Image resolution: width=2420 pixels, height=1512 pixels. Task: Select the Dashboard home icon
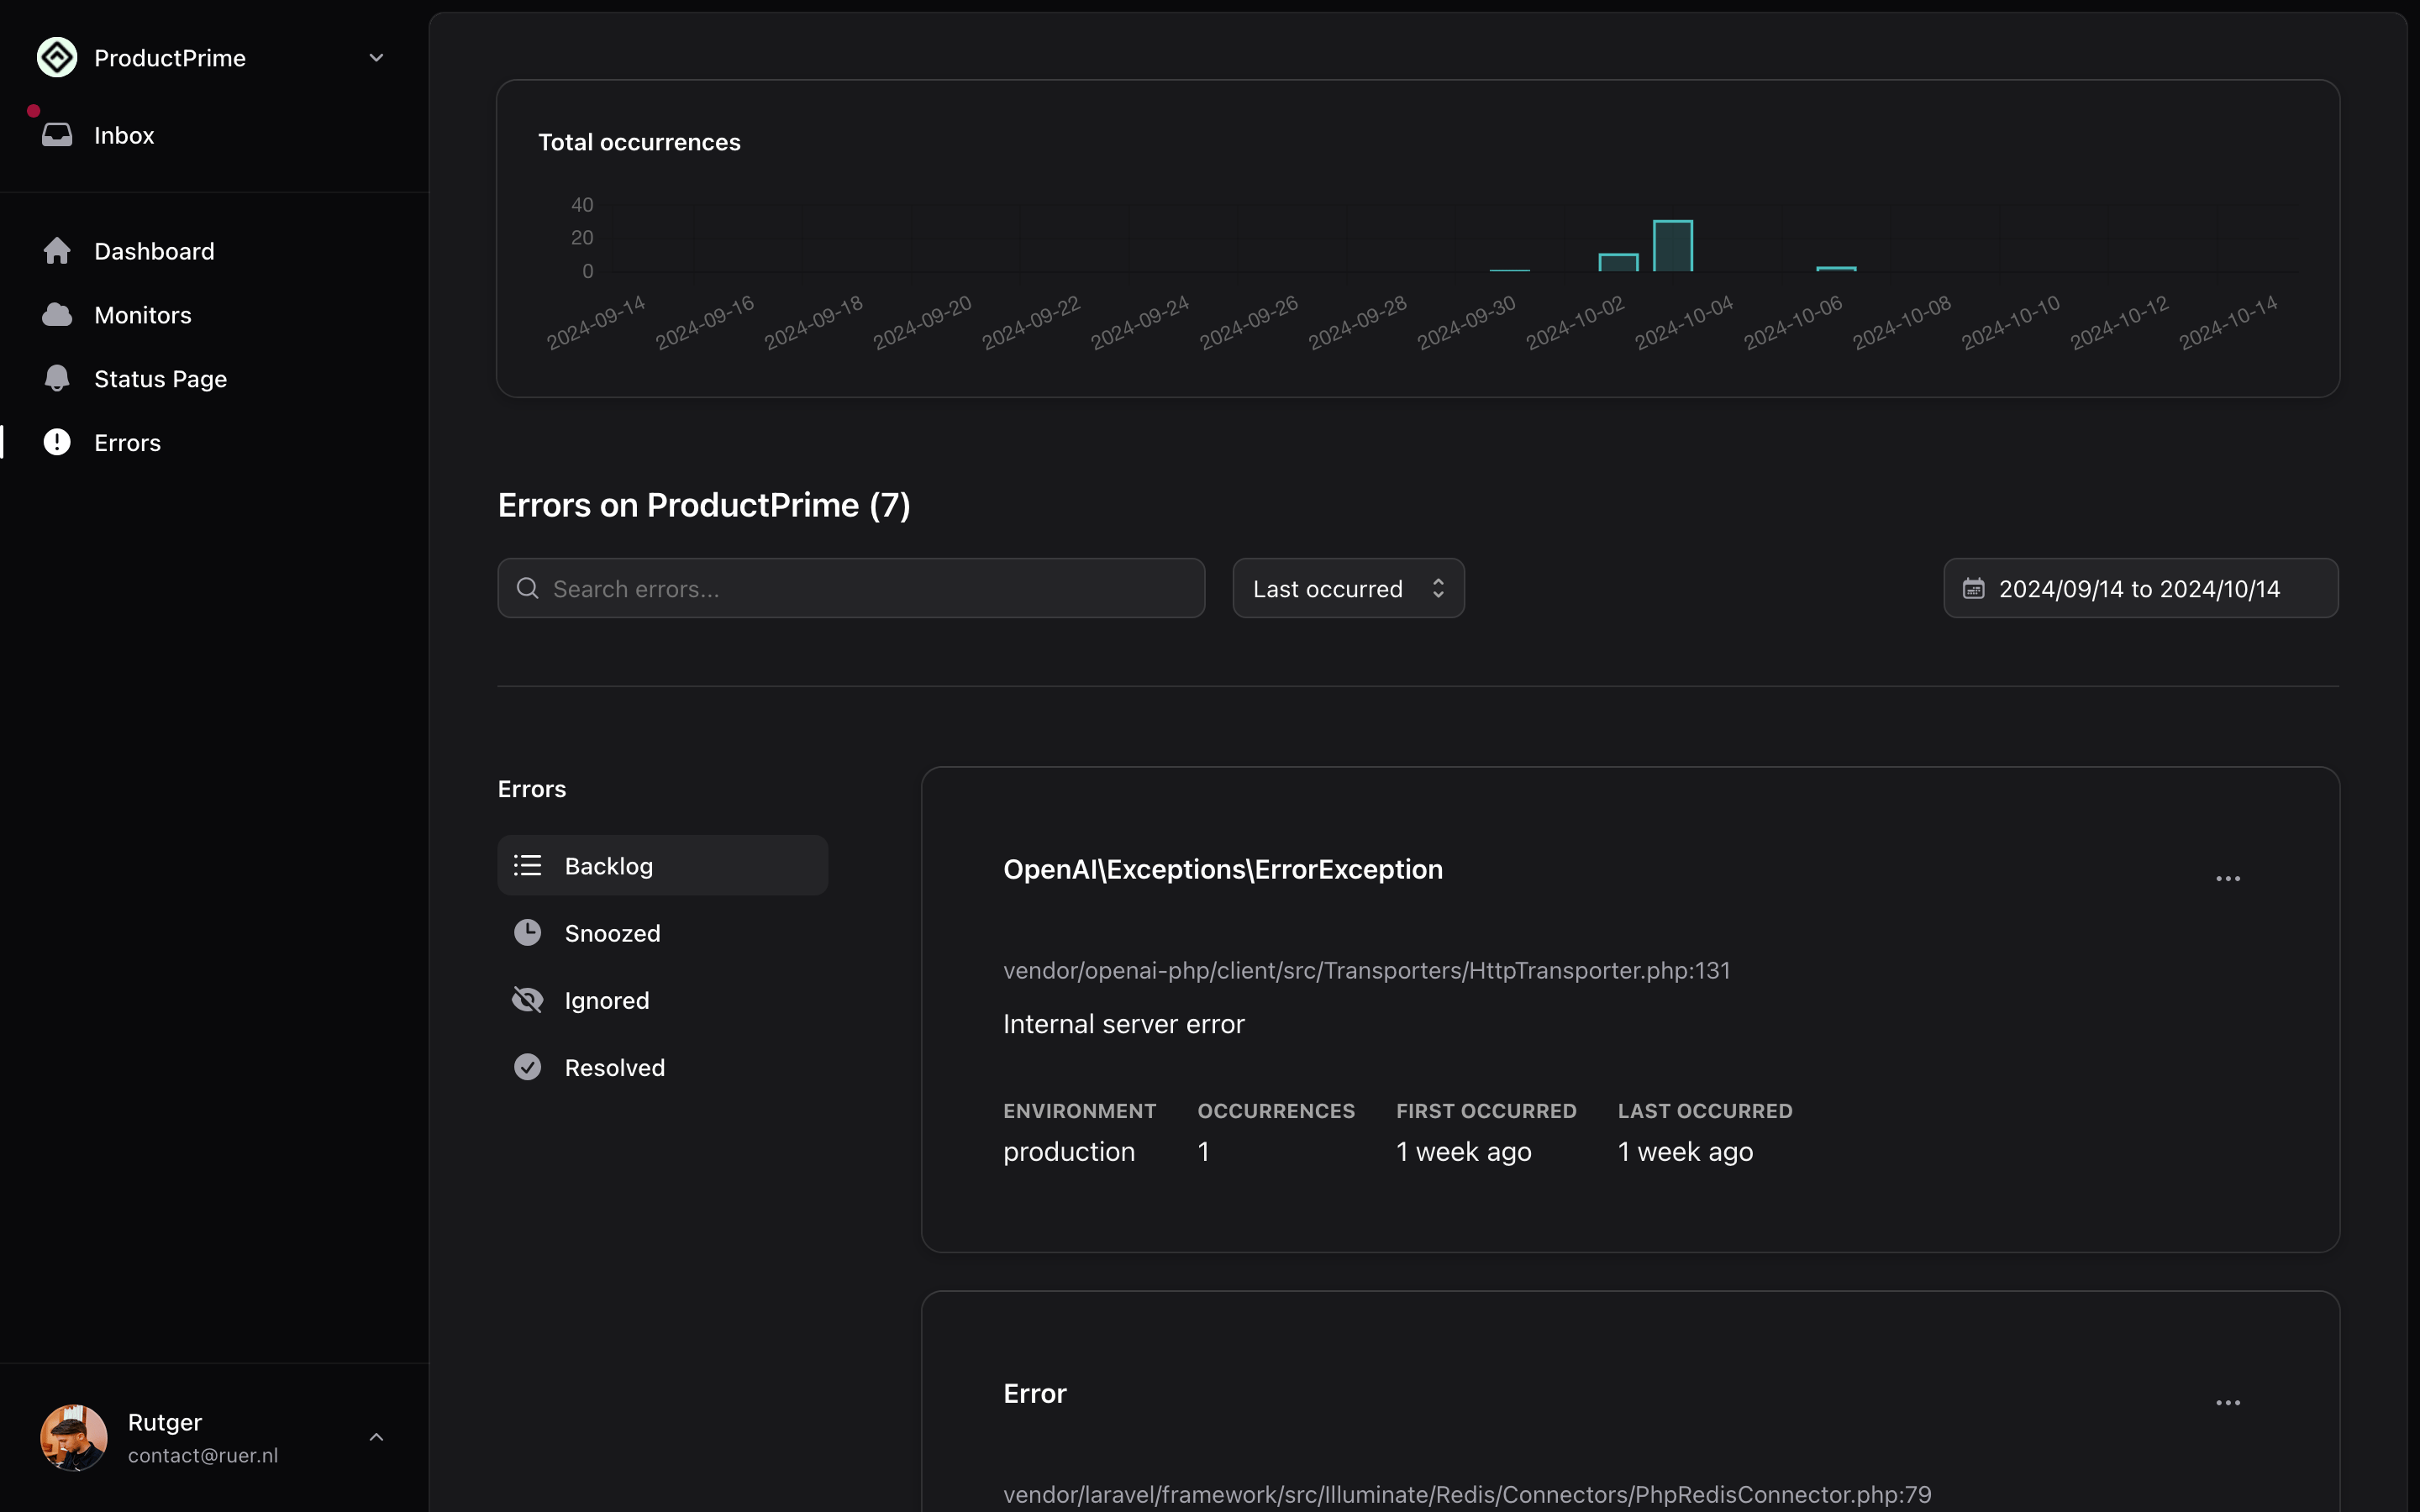tap(57, 250)
